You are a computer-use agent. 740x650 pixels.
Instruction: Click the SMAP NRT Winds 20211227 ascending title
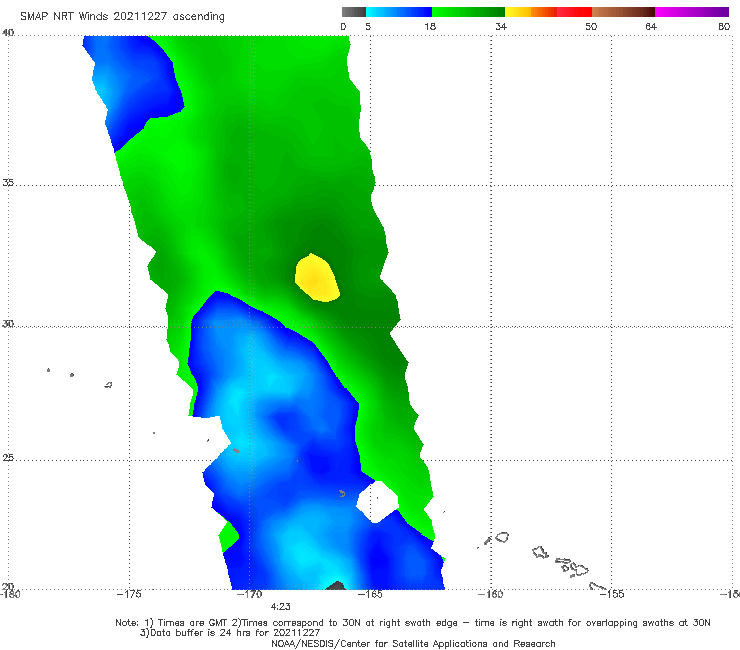click(x=122, y=17)
